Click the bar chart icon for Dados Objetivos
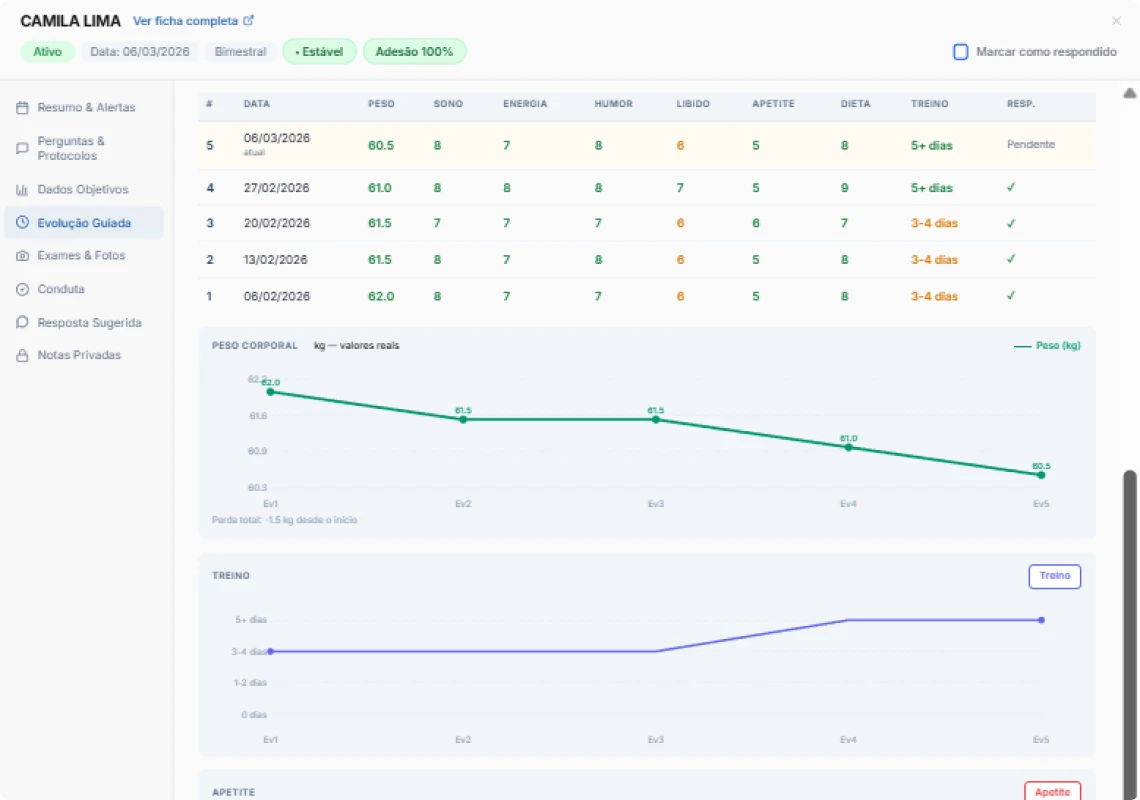The image size is (1140, 800). pyautogui.click(x=22, y=190)
